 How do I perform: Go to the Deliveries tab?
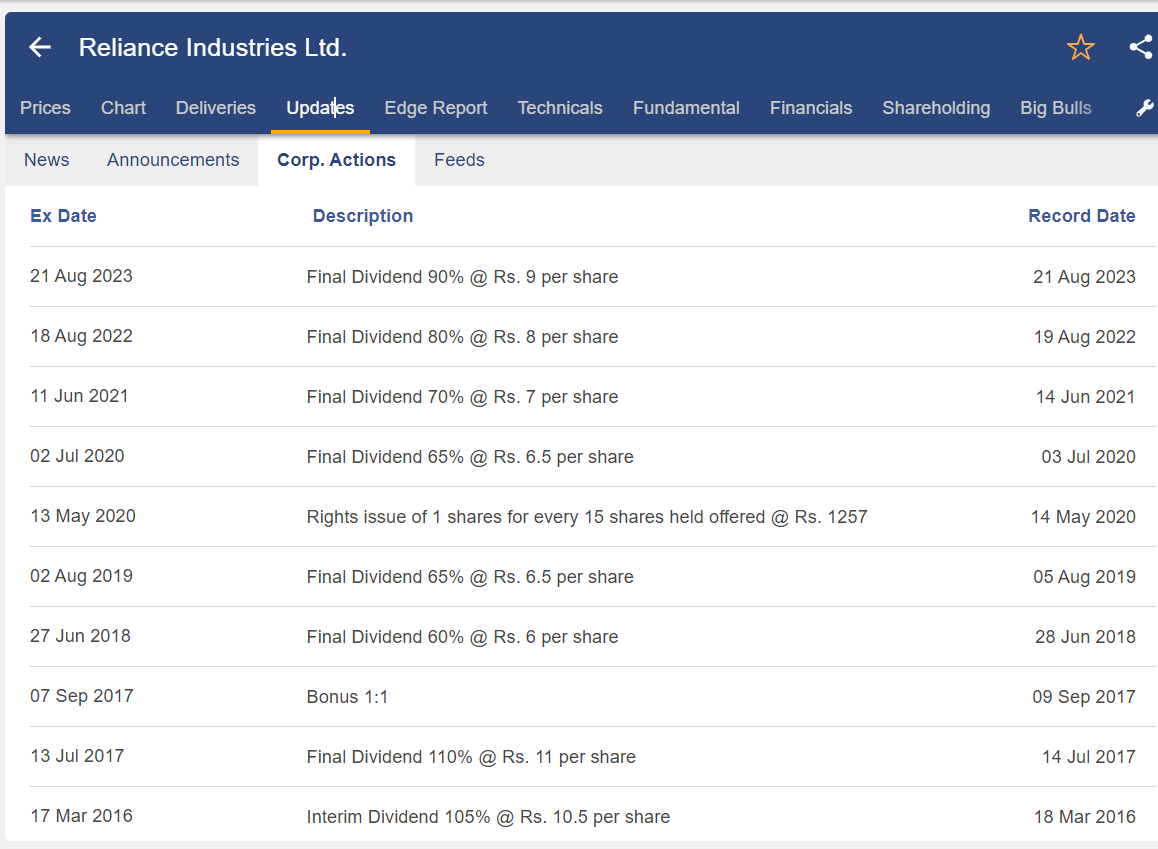(216, 108)
